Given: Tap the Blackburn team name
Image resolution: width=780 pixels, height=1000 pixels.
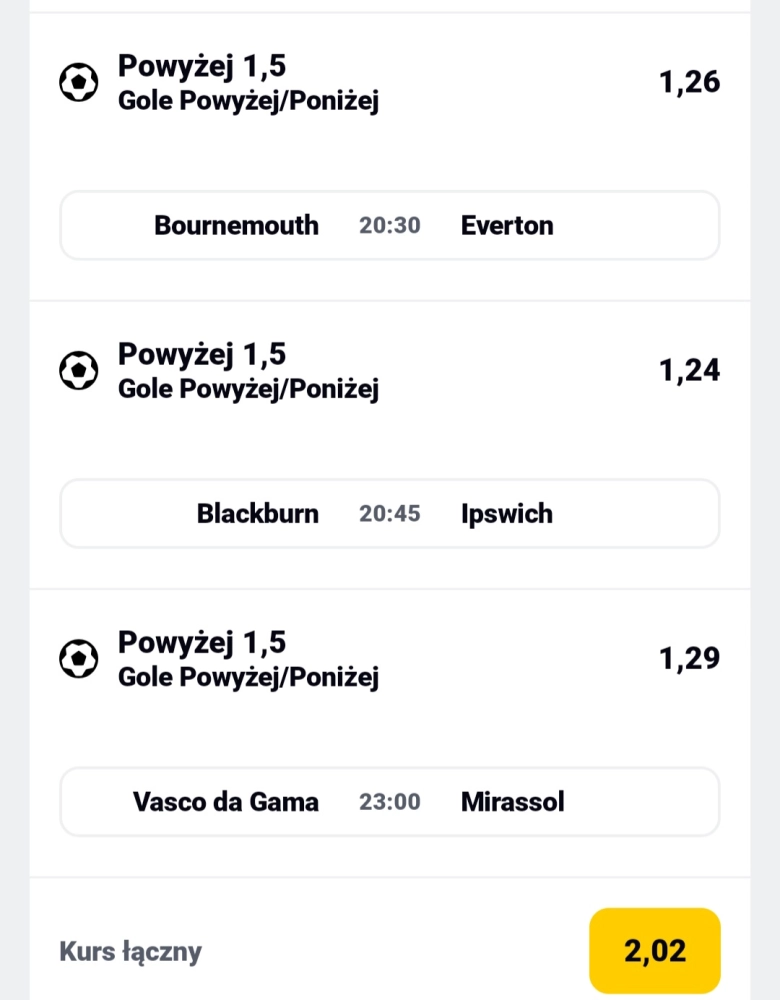Looking at the screenshot, I should tap(257, 514).
